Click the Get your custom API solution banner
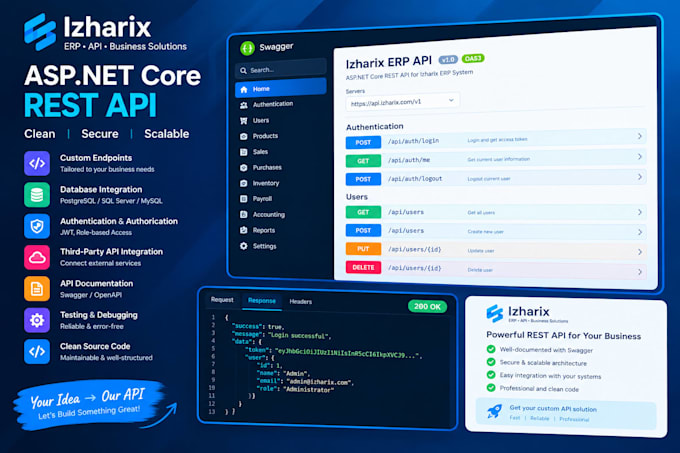 pos(566,413)
